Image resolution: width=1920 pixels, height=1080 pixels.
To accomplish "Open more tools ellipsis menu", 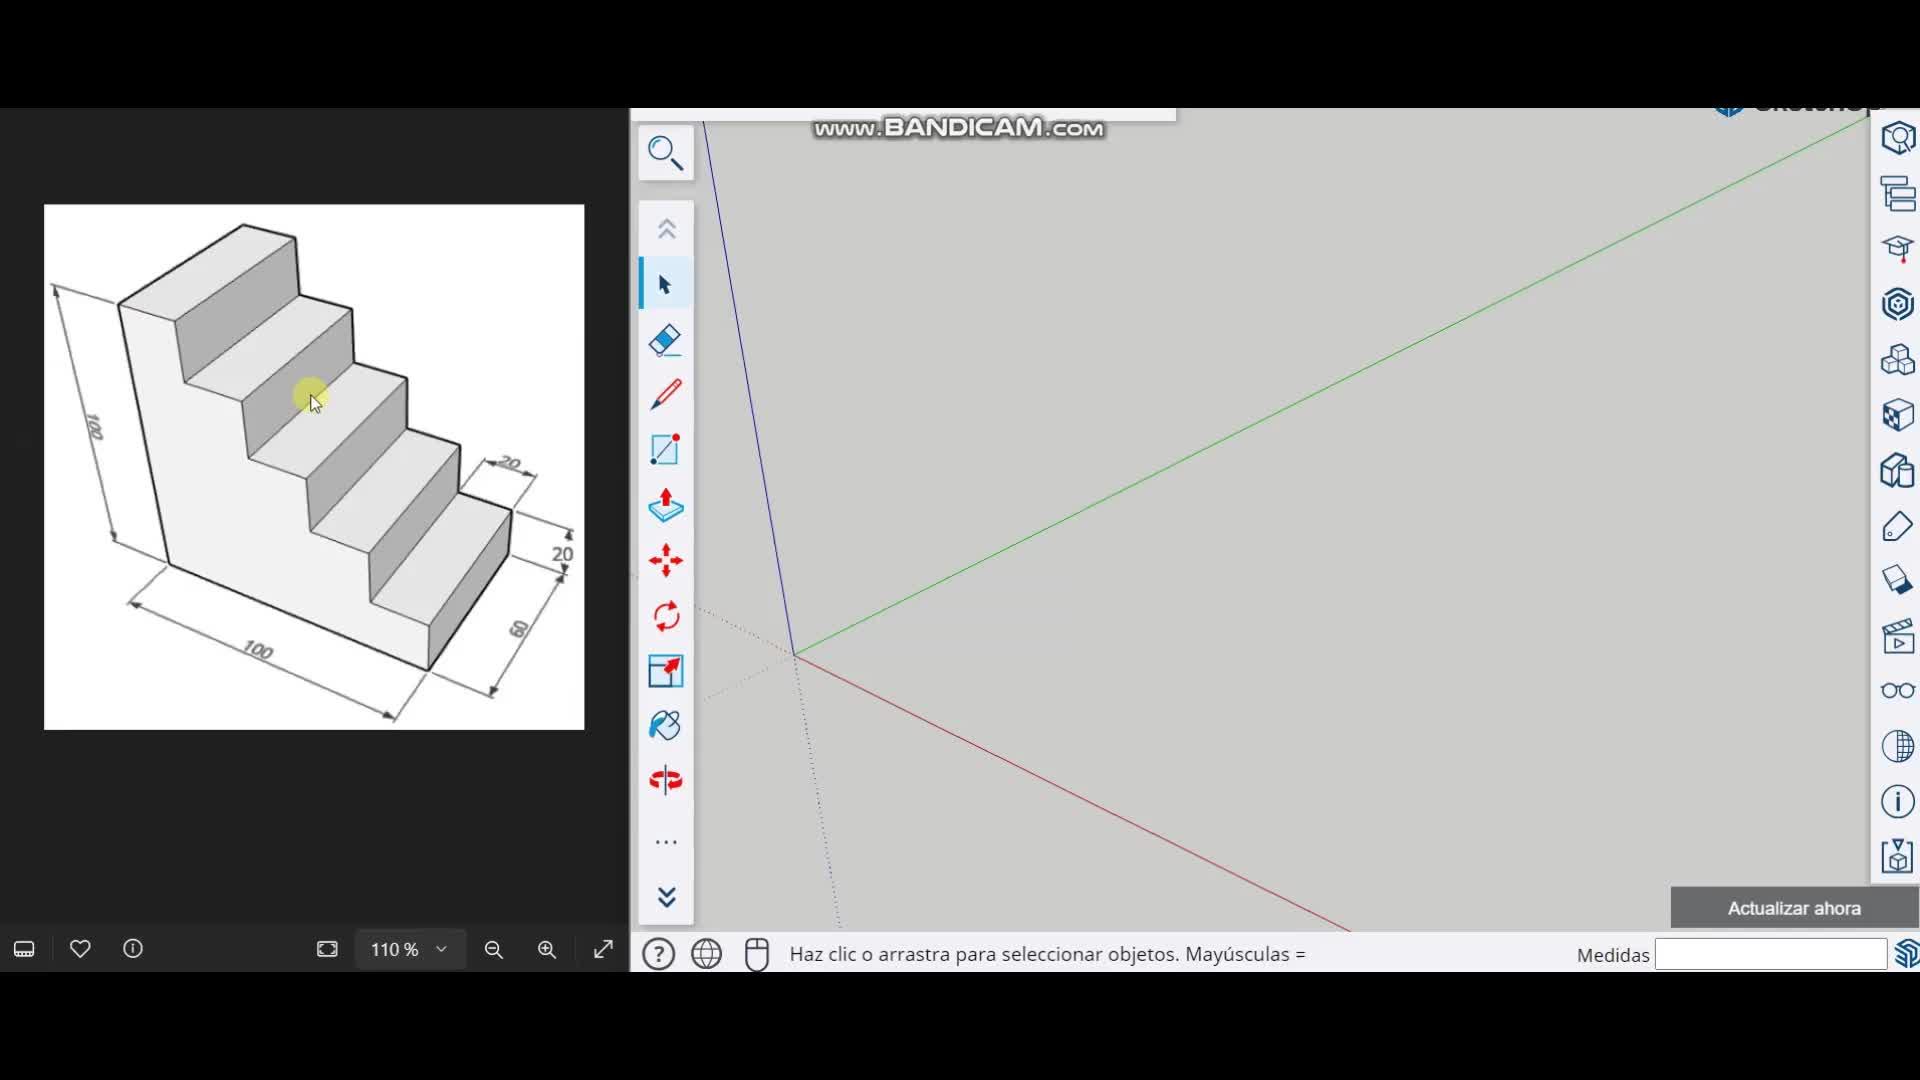I will pos(666,843).
